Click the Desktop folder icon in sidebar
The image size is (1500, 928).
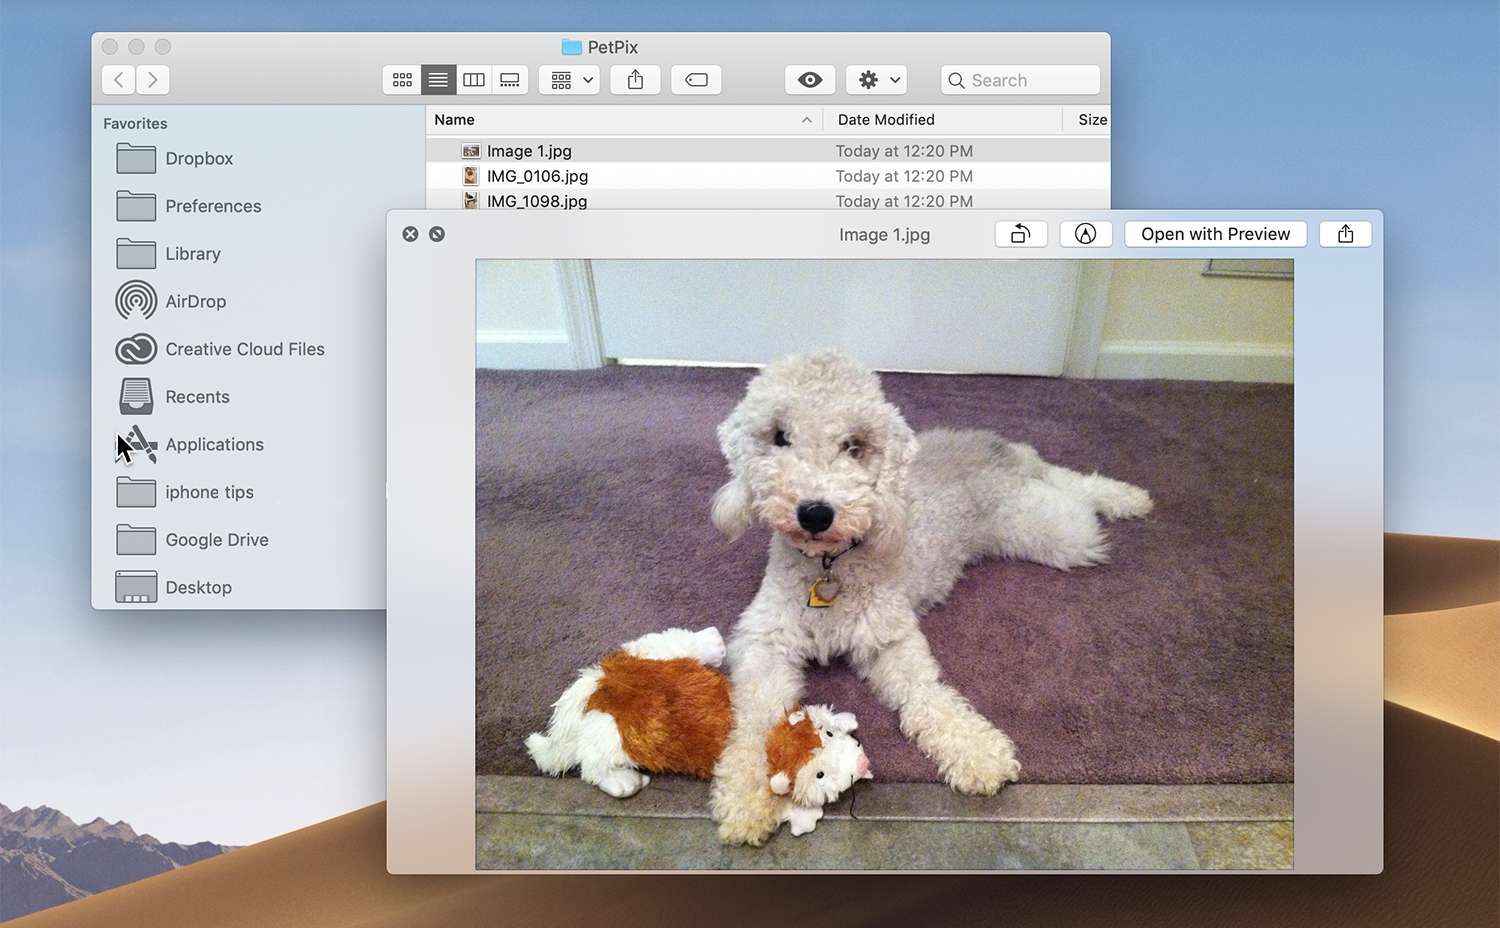(x=136, y=587)
